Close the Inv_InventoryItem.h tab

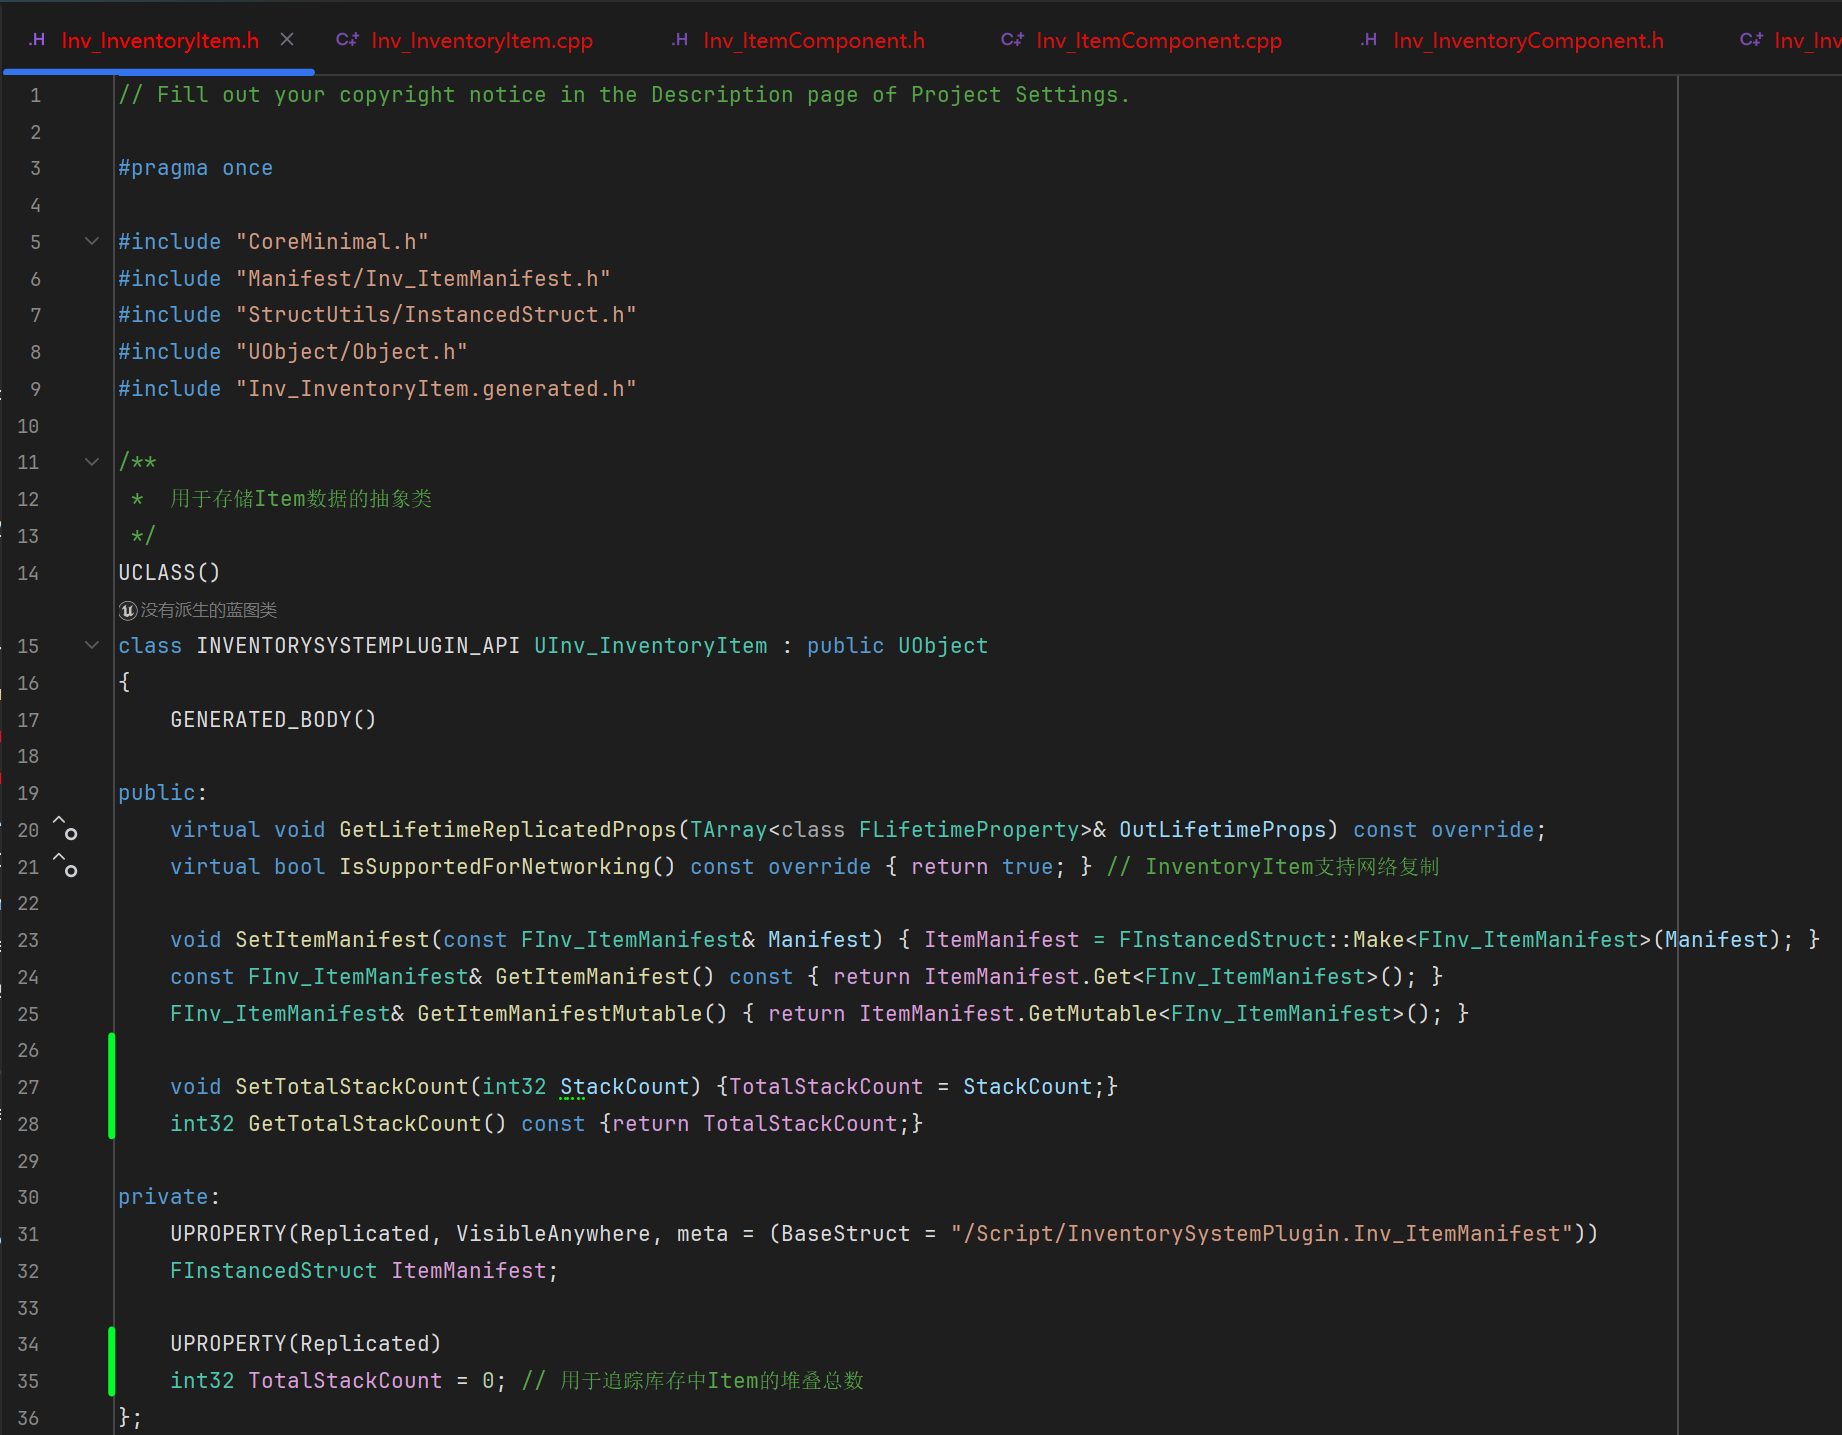click(287, 40)
